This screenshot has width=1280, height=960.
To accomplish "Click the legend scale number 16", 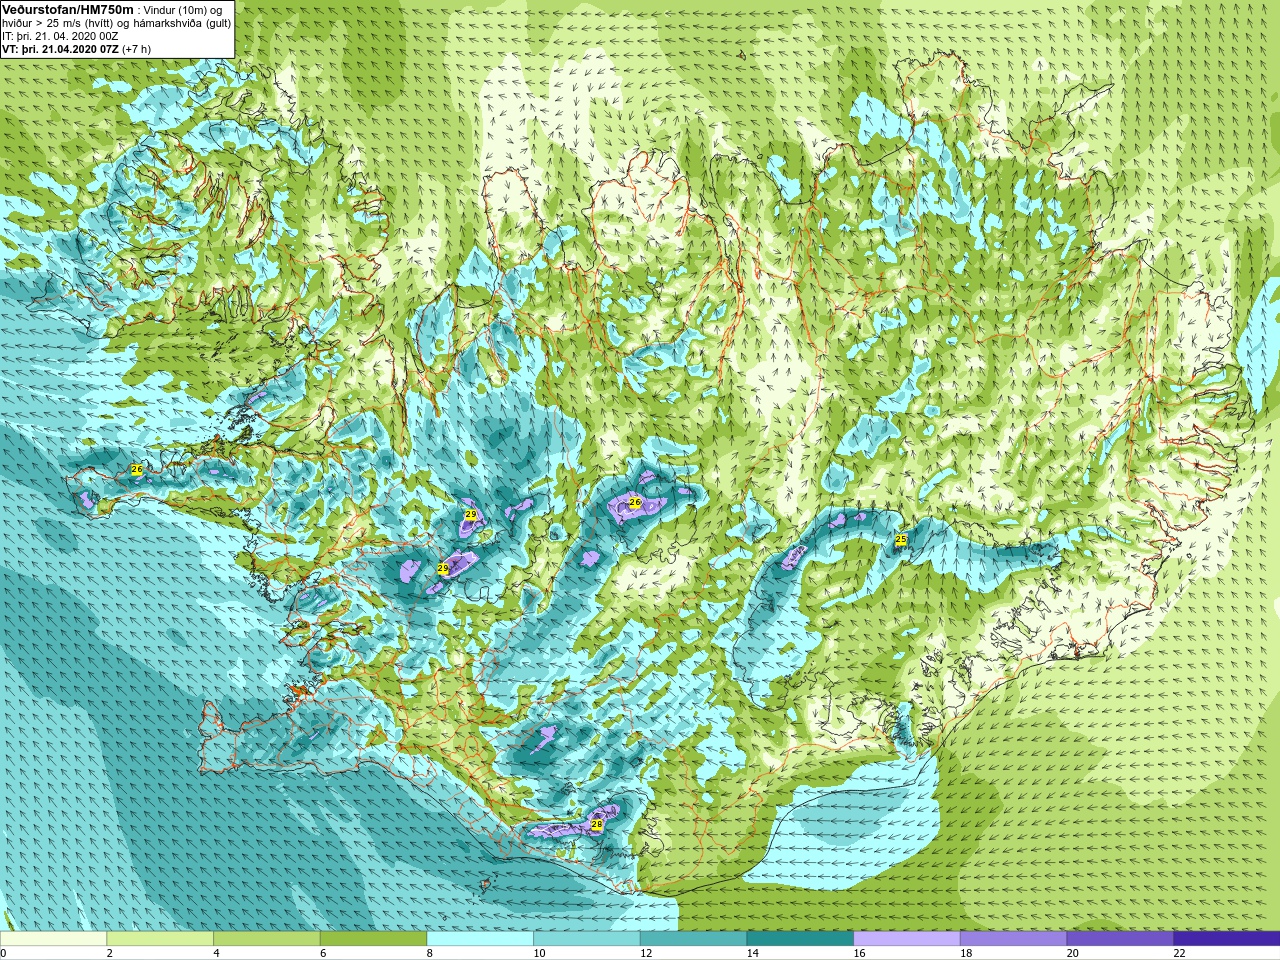I will pyautogui.click(x=859, y=953).
